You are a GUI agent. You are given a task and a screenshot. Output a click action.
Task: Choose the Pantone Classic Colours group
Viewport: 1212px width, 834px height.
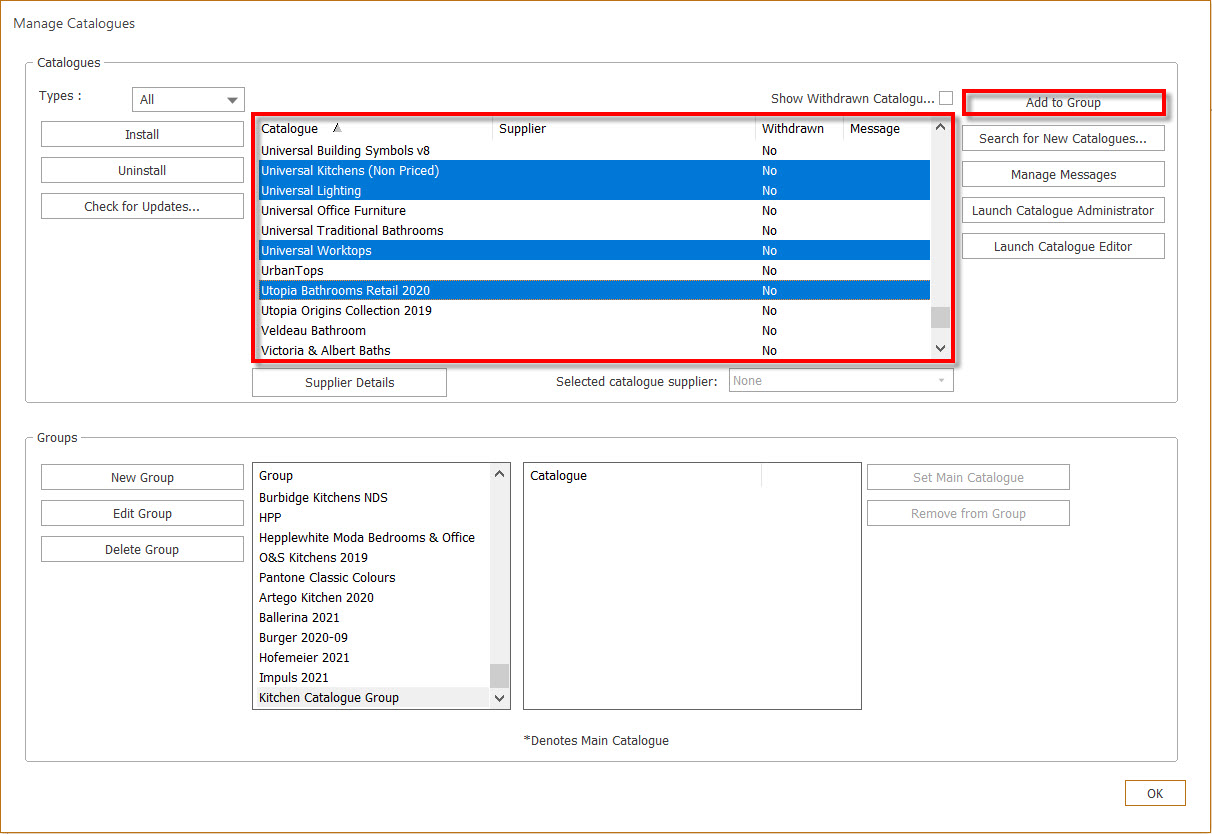(327, 578)
